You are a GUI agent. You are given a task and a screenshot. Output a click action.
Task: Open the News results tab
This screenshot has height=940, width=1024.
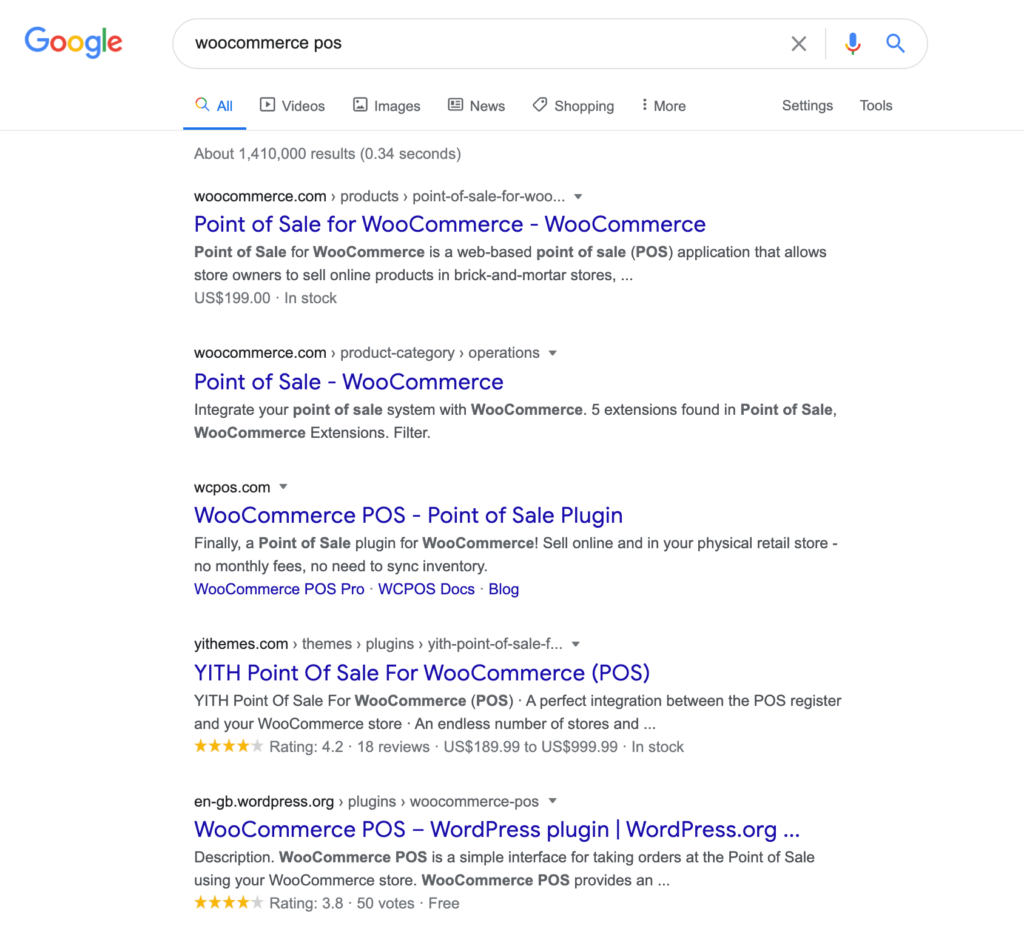click(476, 105)
